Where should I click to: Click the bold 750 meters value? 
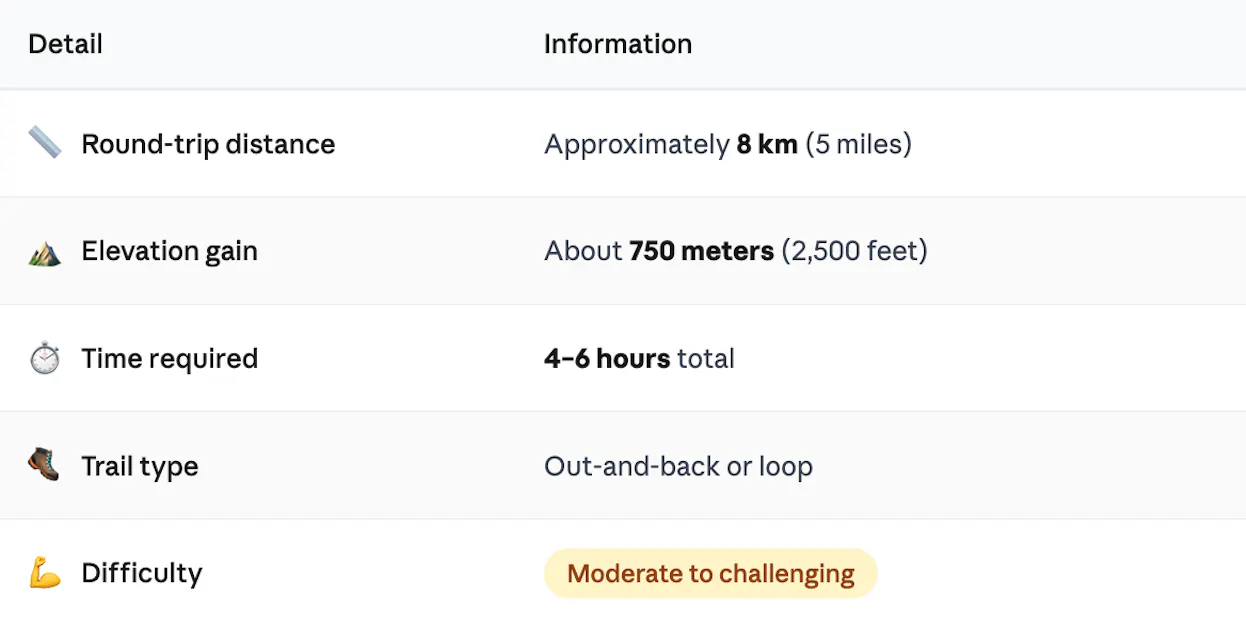point(701,251)
